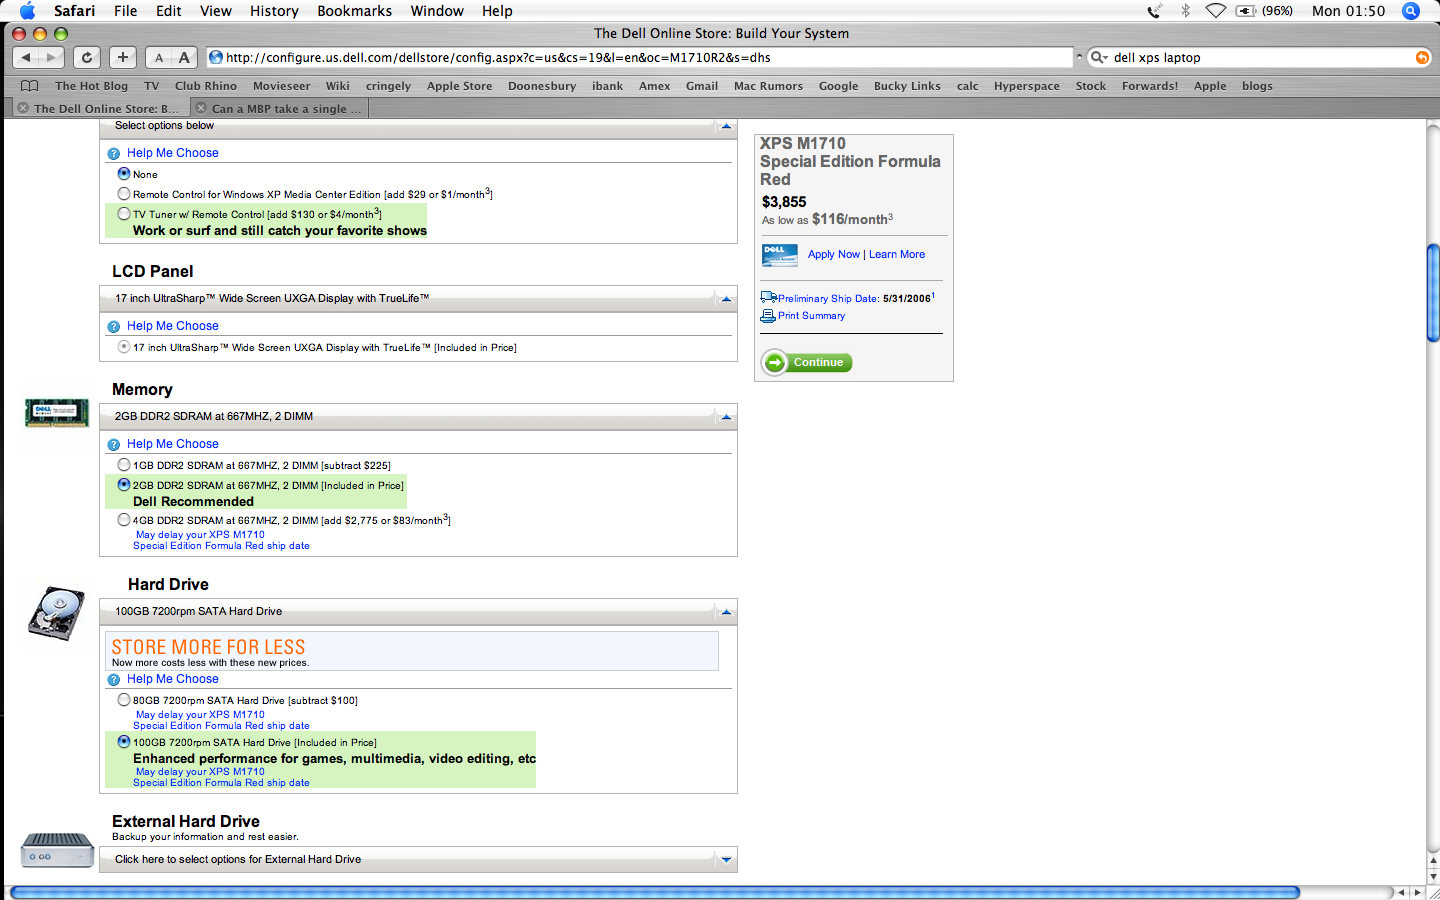The height and width of the screenshot is (900, 1440).
Task: Click the printer icon beside Print Summary
Action: coord(768,316)
